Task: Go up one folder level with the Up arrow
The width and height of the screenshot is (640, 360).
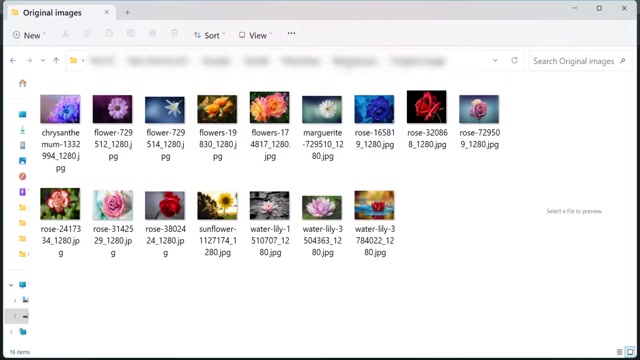Action: click(56, 60)
